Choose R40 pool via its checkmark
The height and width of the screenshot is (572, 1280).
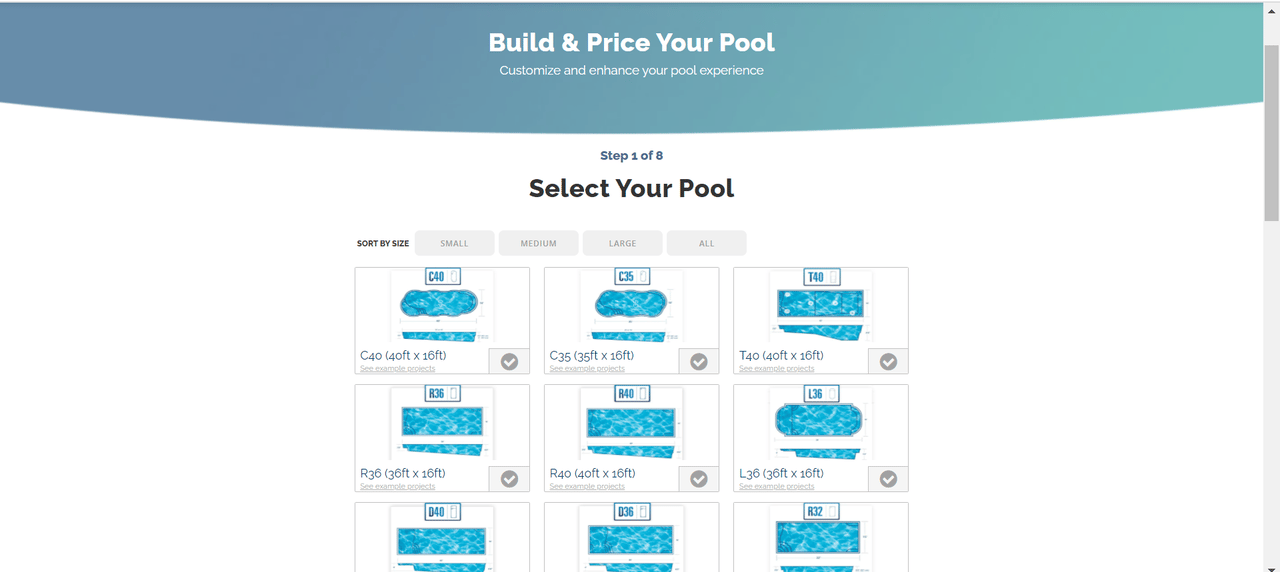click(699, 479)
